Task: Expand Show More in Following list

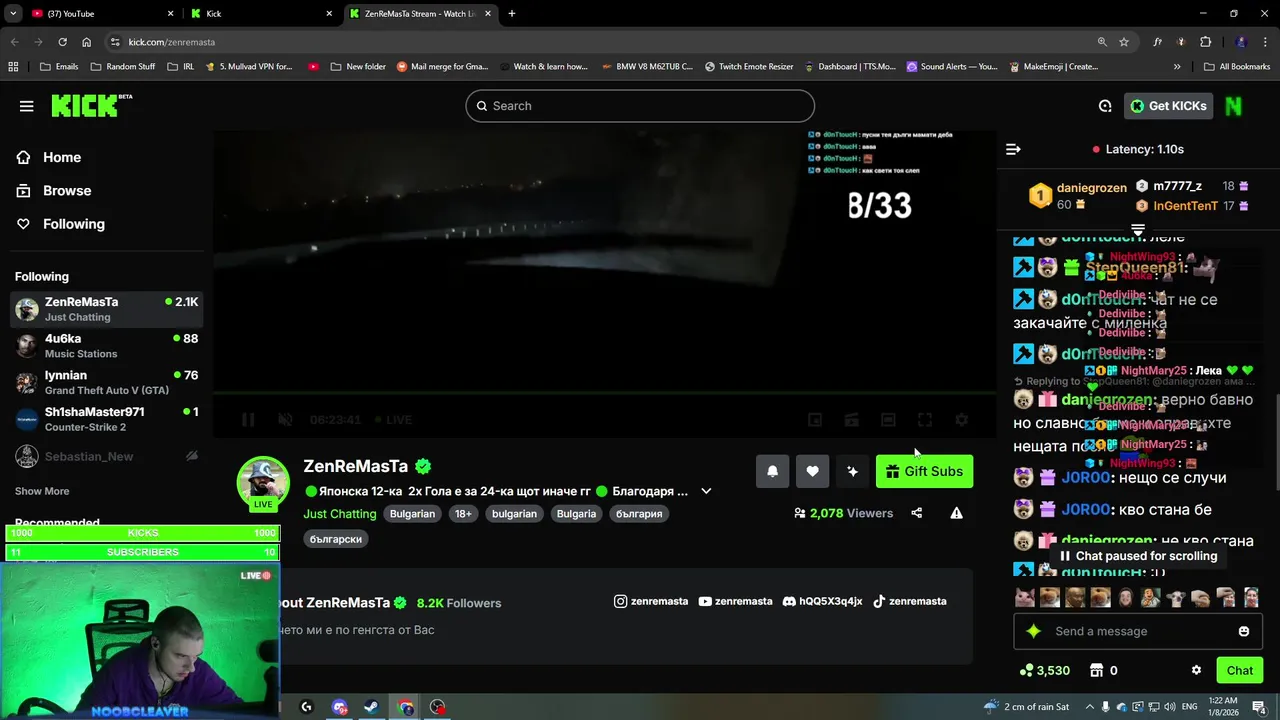Action: click(42, 491)
